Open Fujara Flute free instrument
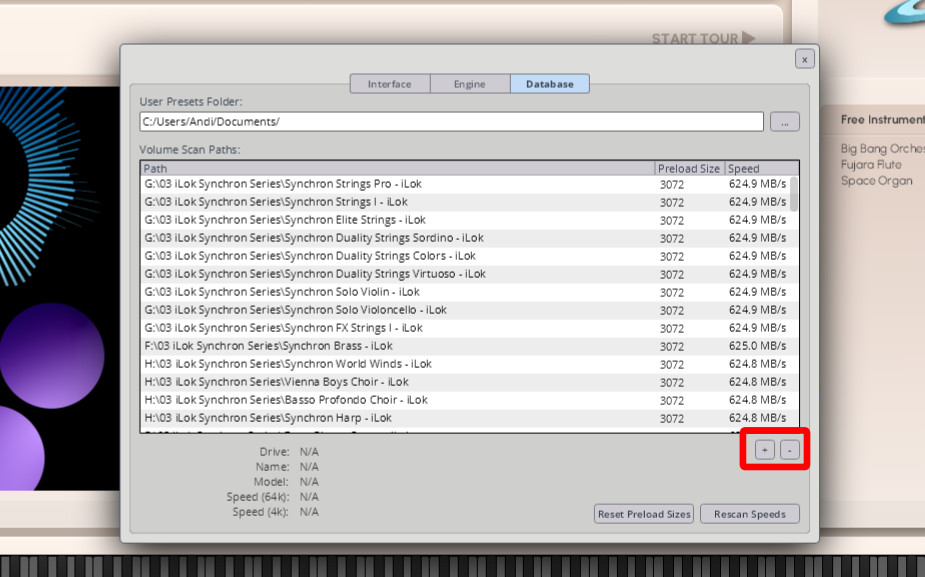The image size is (925, 577). click(x=870, y=165)
